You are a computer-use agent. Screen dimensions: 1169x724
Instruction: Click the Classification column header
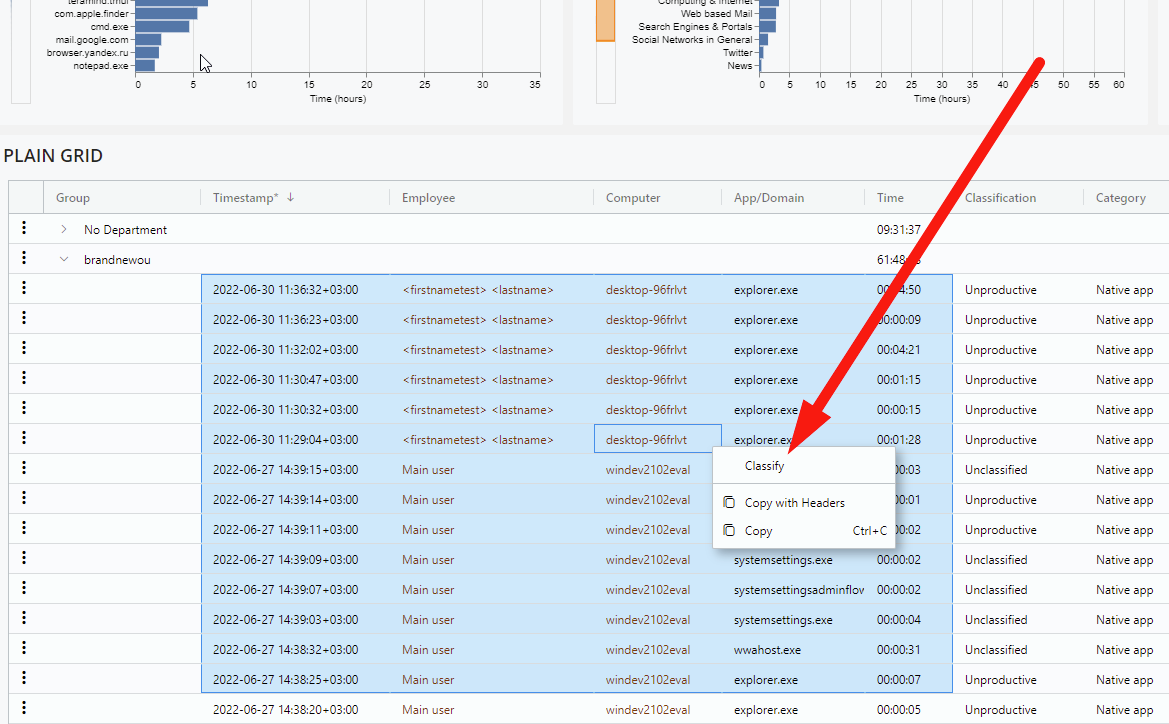click(1000, 198)
